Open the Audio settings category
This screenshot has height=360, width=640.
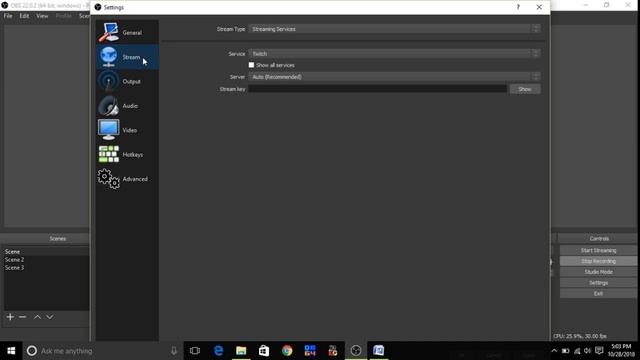127,106
